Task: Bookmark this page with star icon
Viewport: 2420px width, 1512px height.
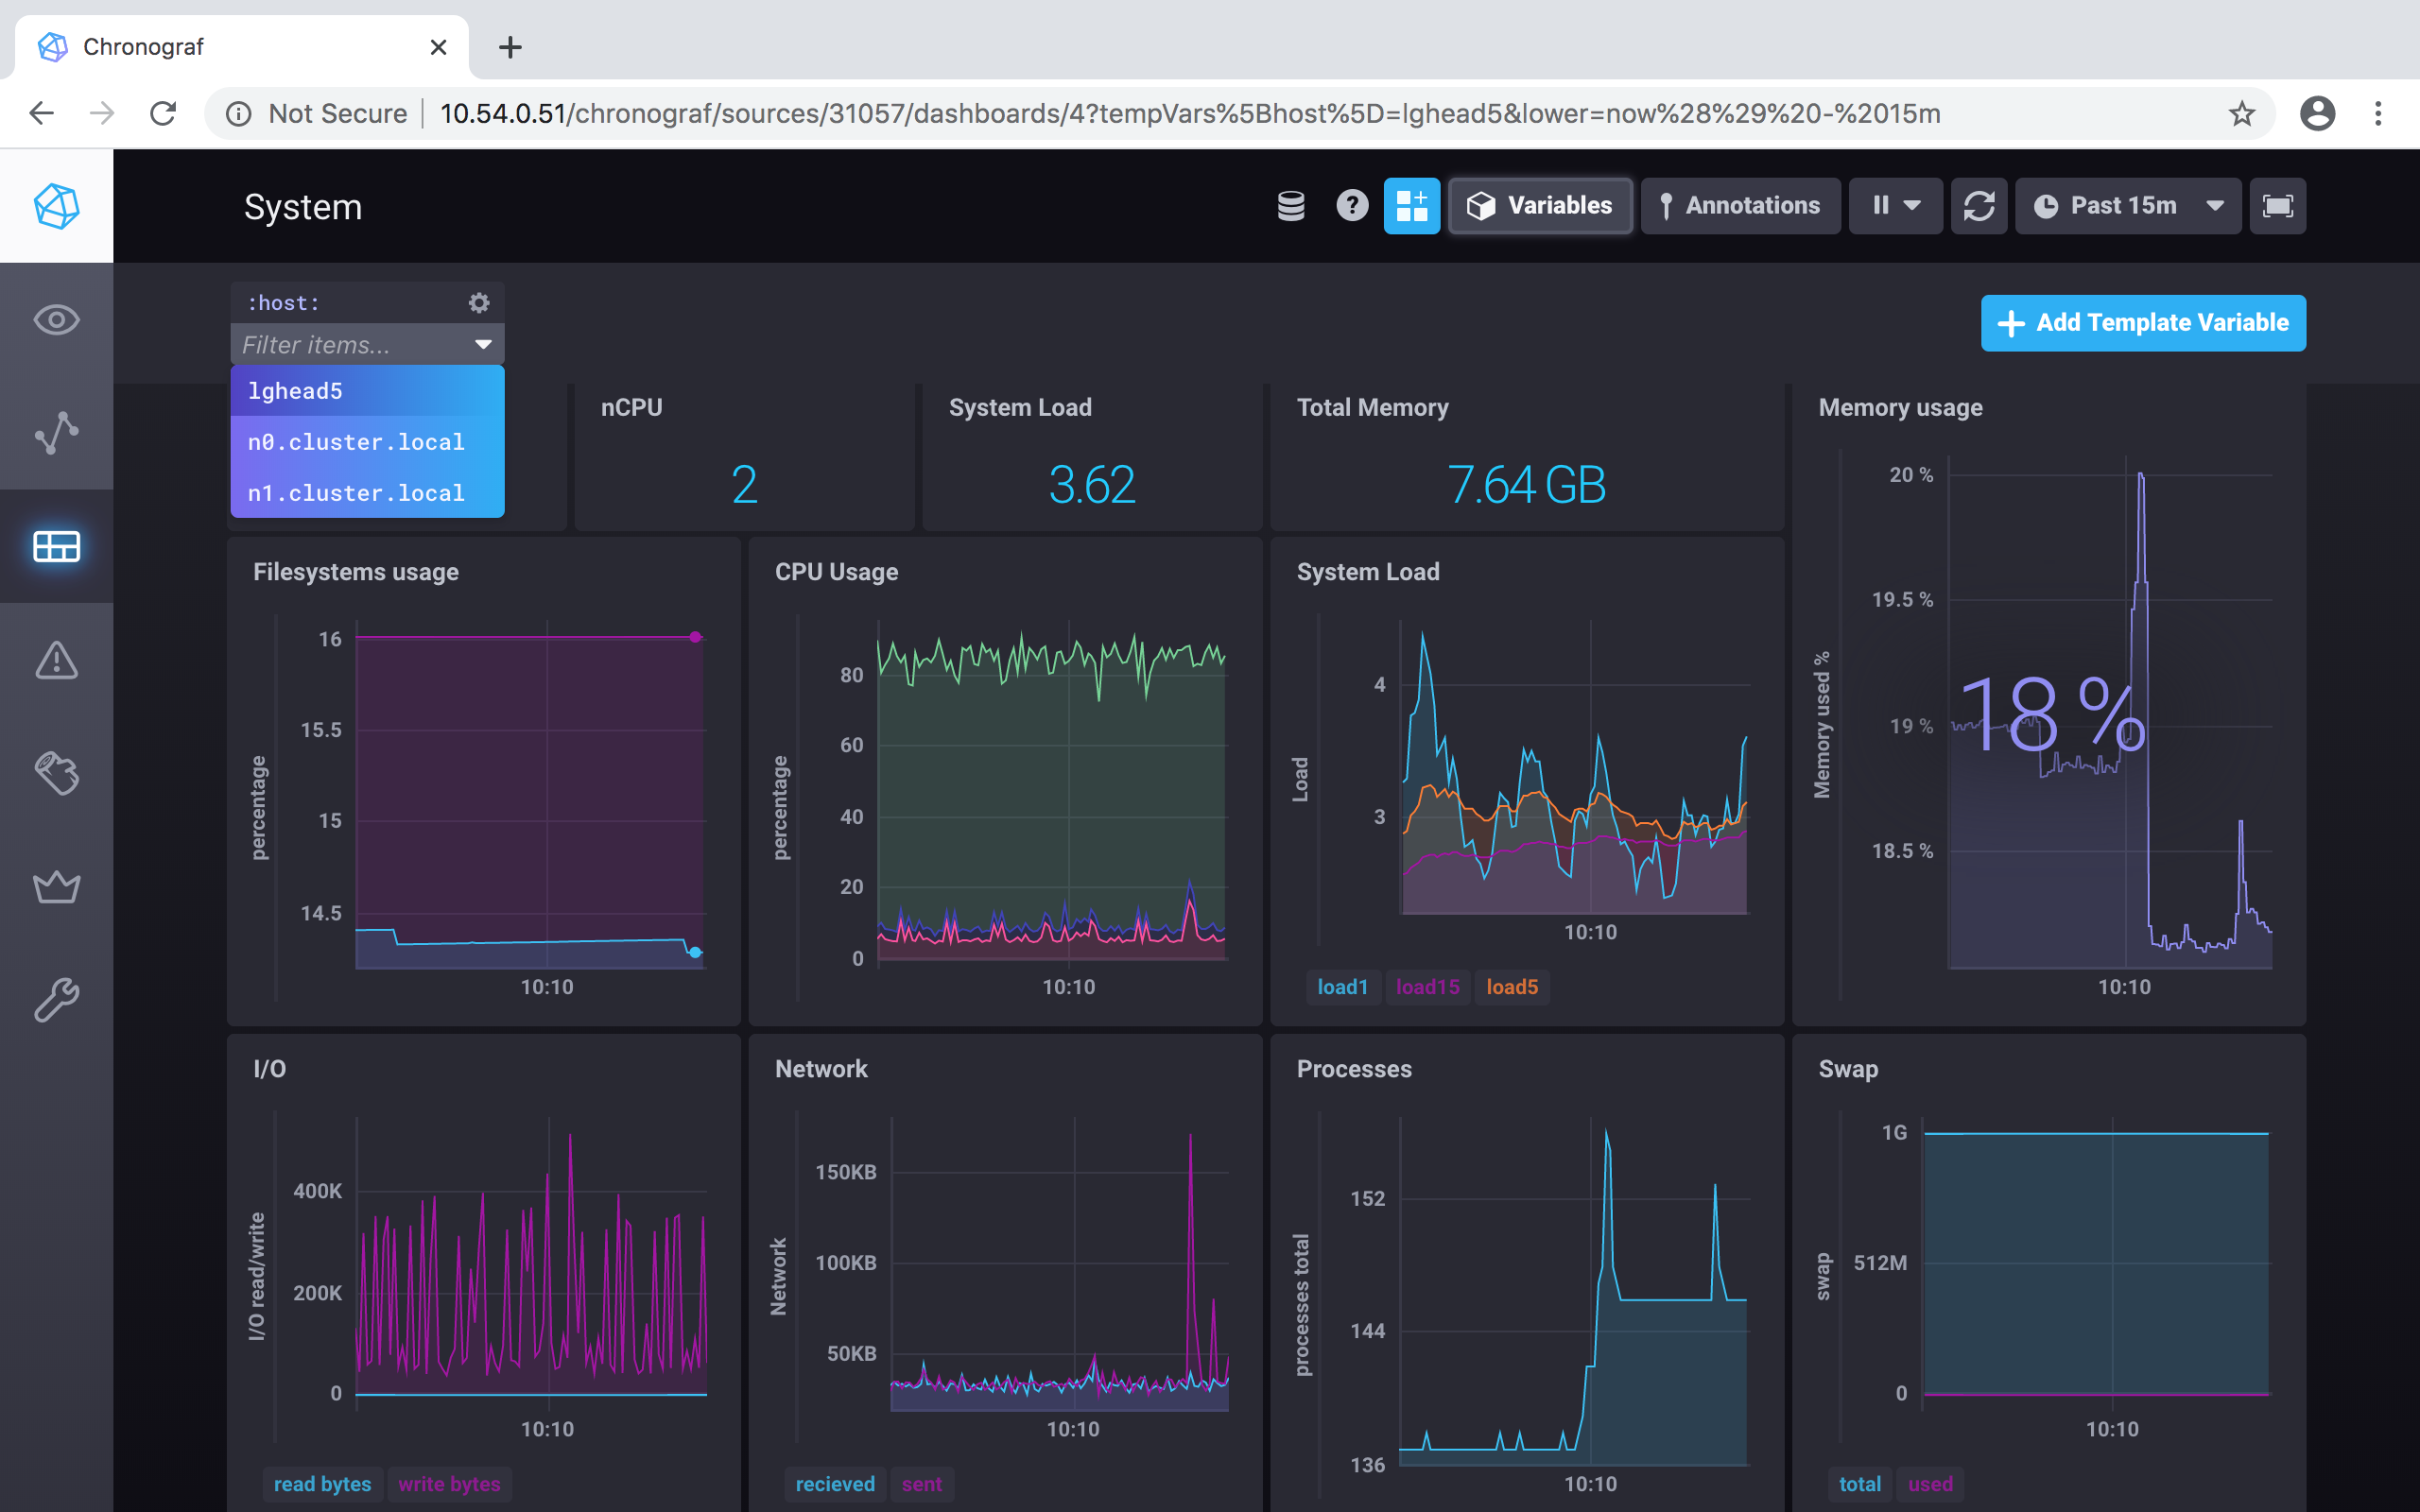Action: click(2242, 113)
